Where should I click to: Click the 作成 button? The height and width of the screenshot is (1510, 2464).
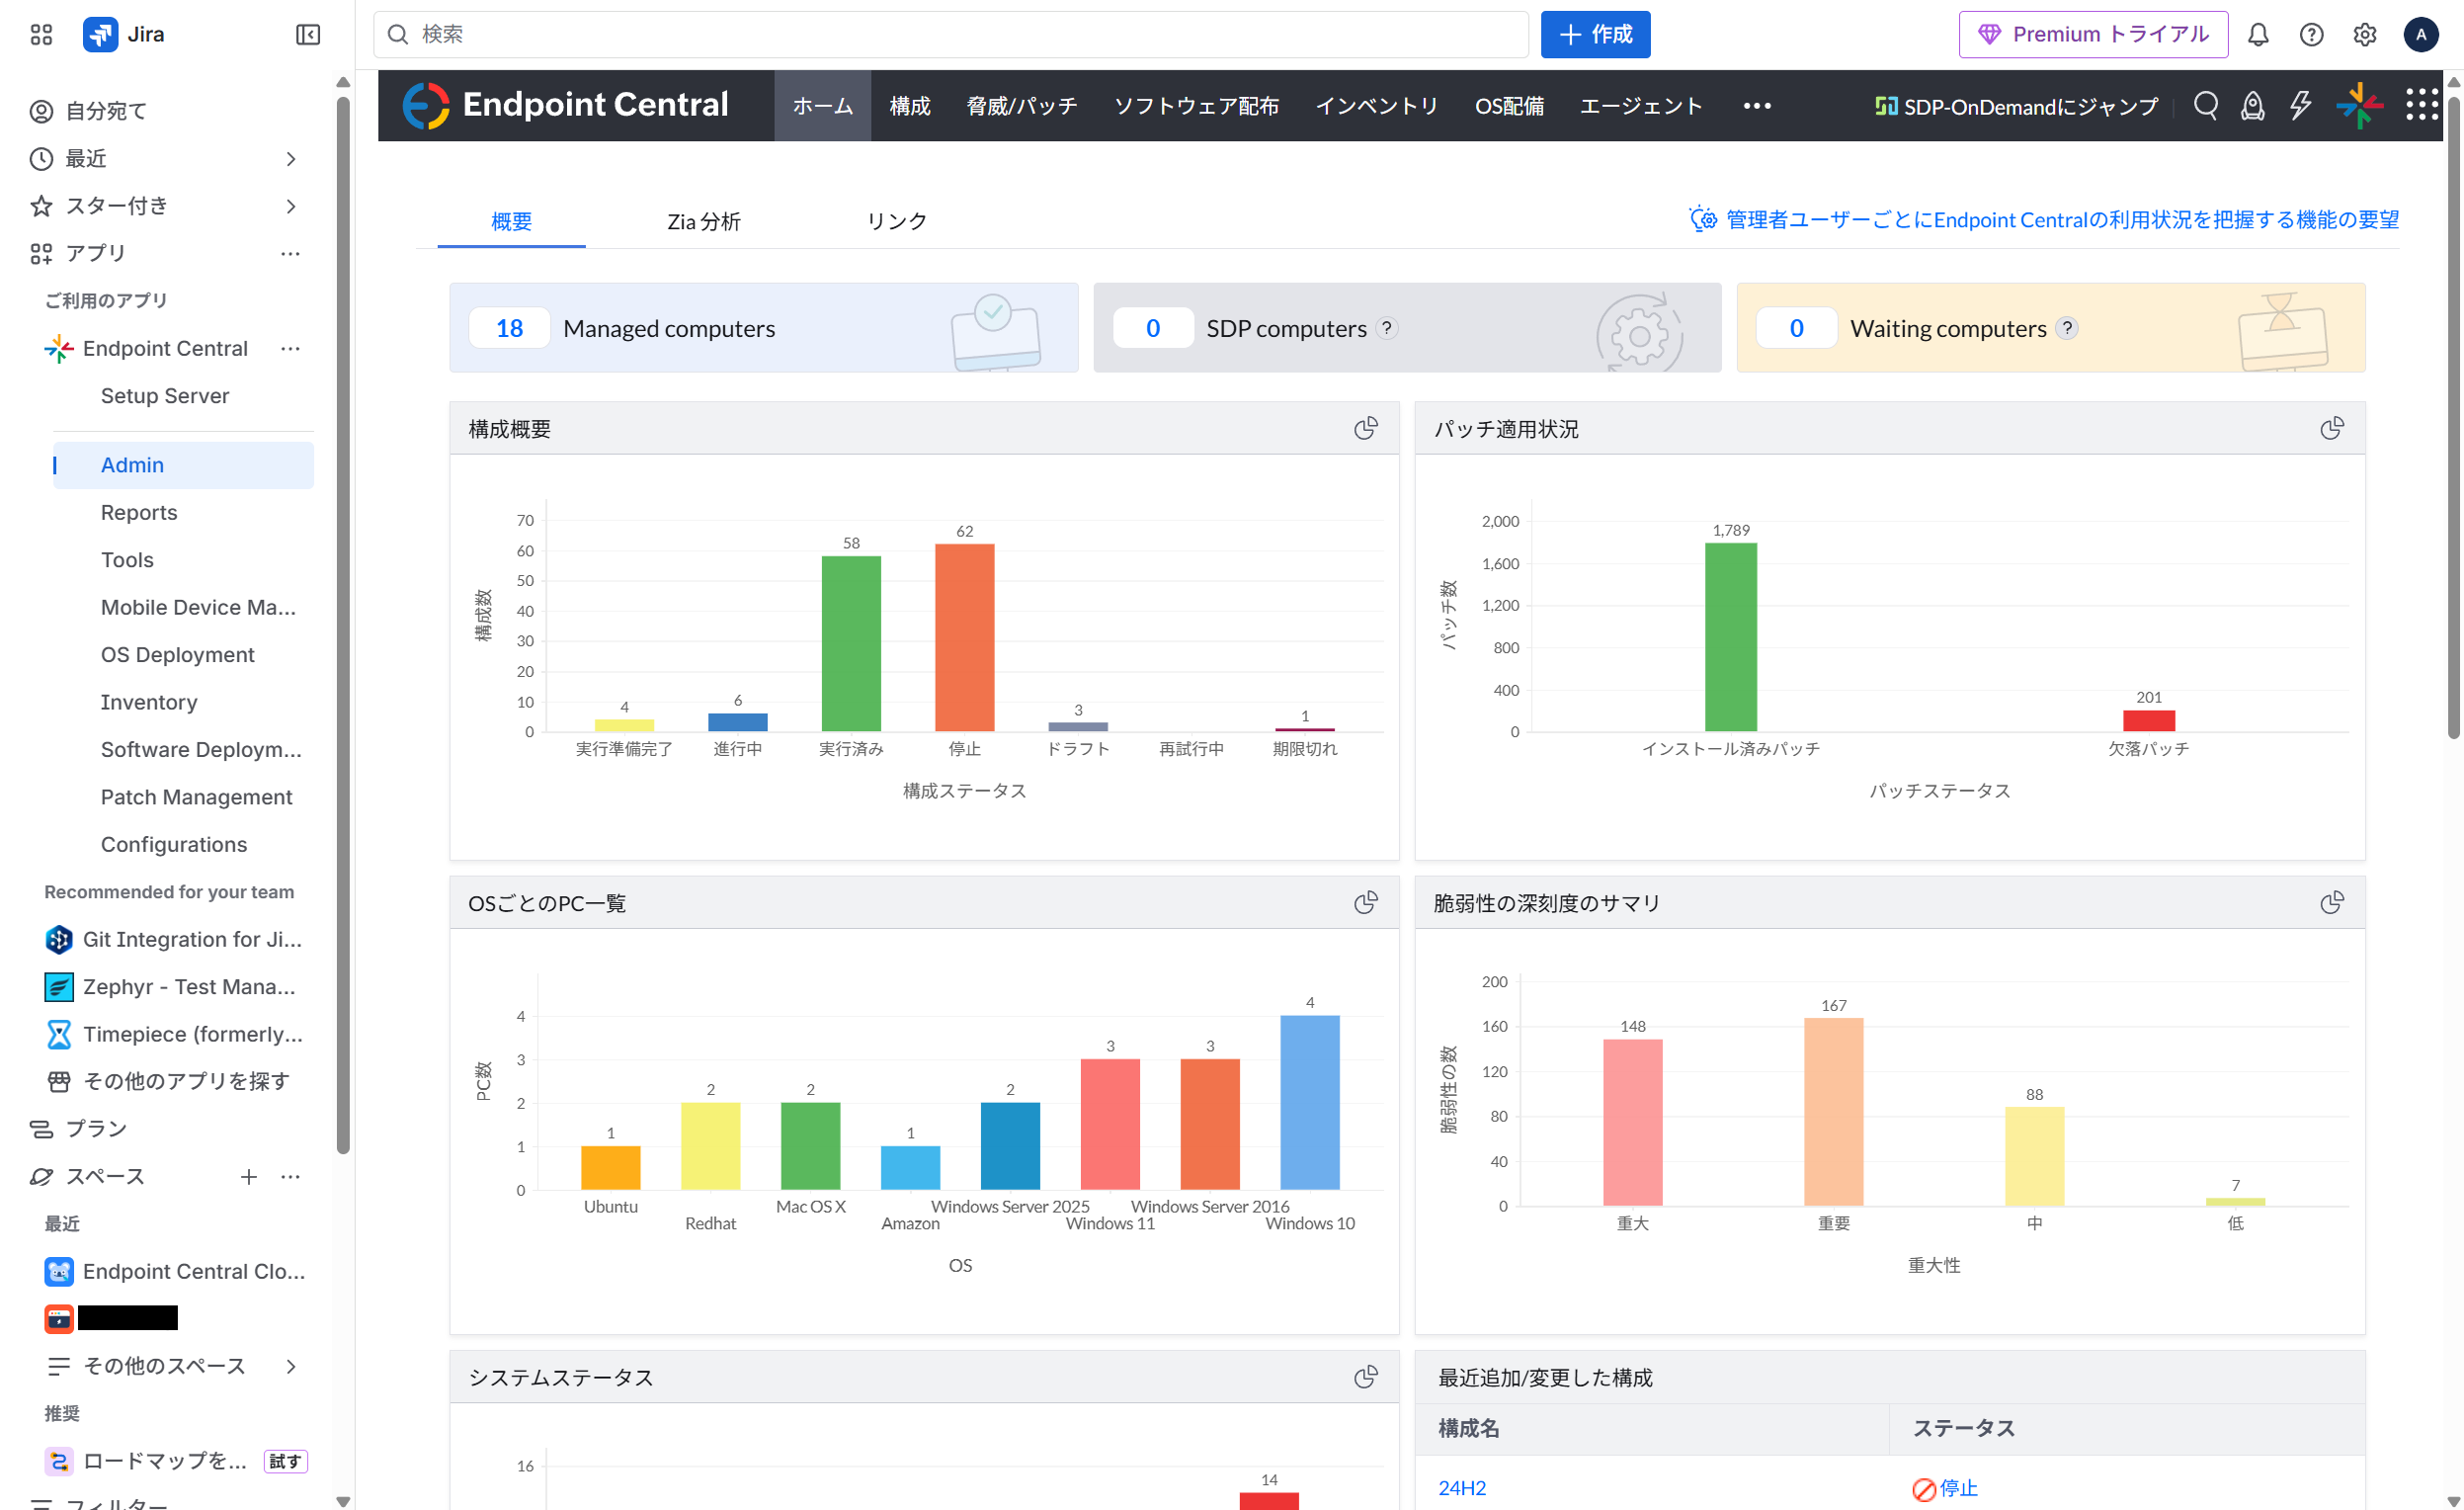(x=1595, y=35)
